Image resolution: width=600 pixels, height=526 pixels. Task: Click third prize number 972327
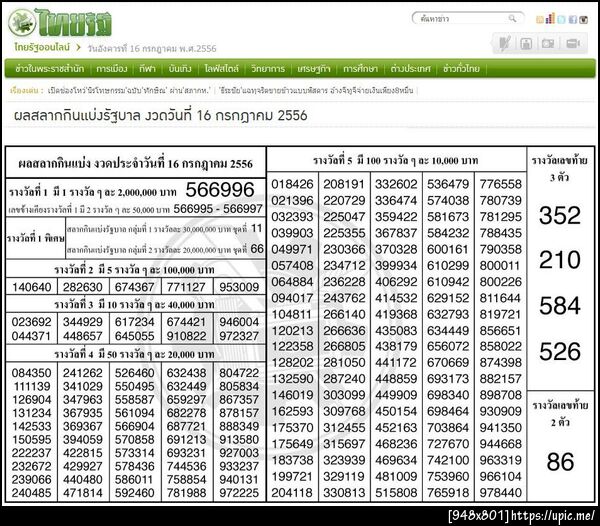point(239,336)
